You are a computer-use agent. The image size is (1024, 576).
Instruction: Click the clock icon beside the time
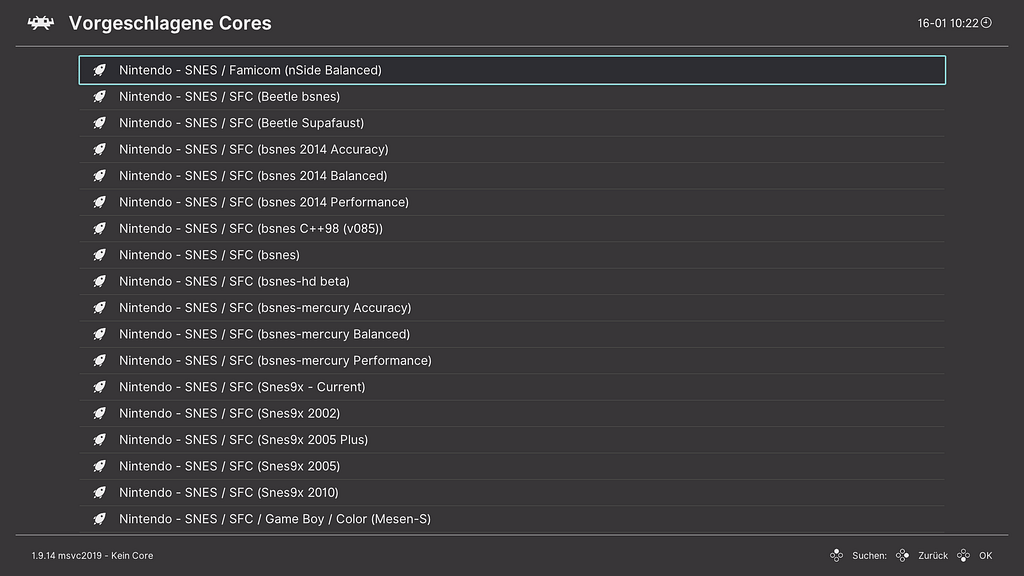coord(986,22)
